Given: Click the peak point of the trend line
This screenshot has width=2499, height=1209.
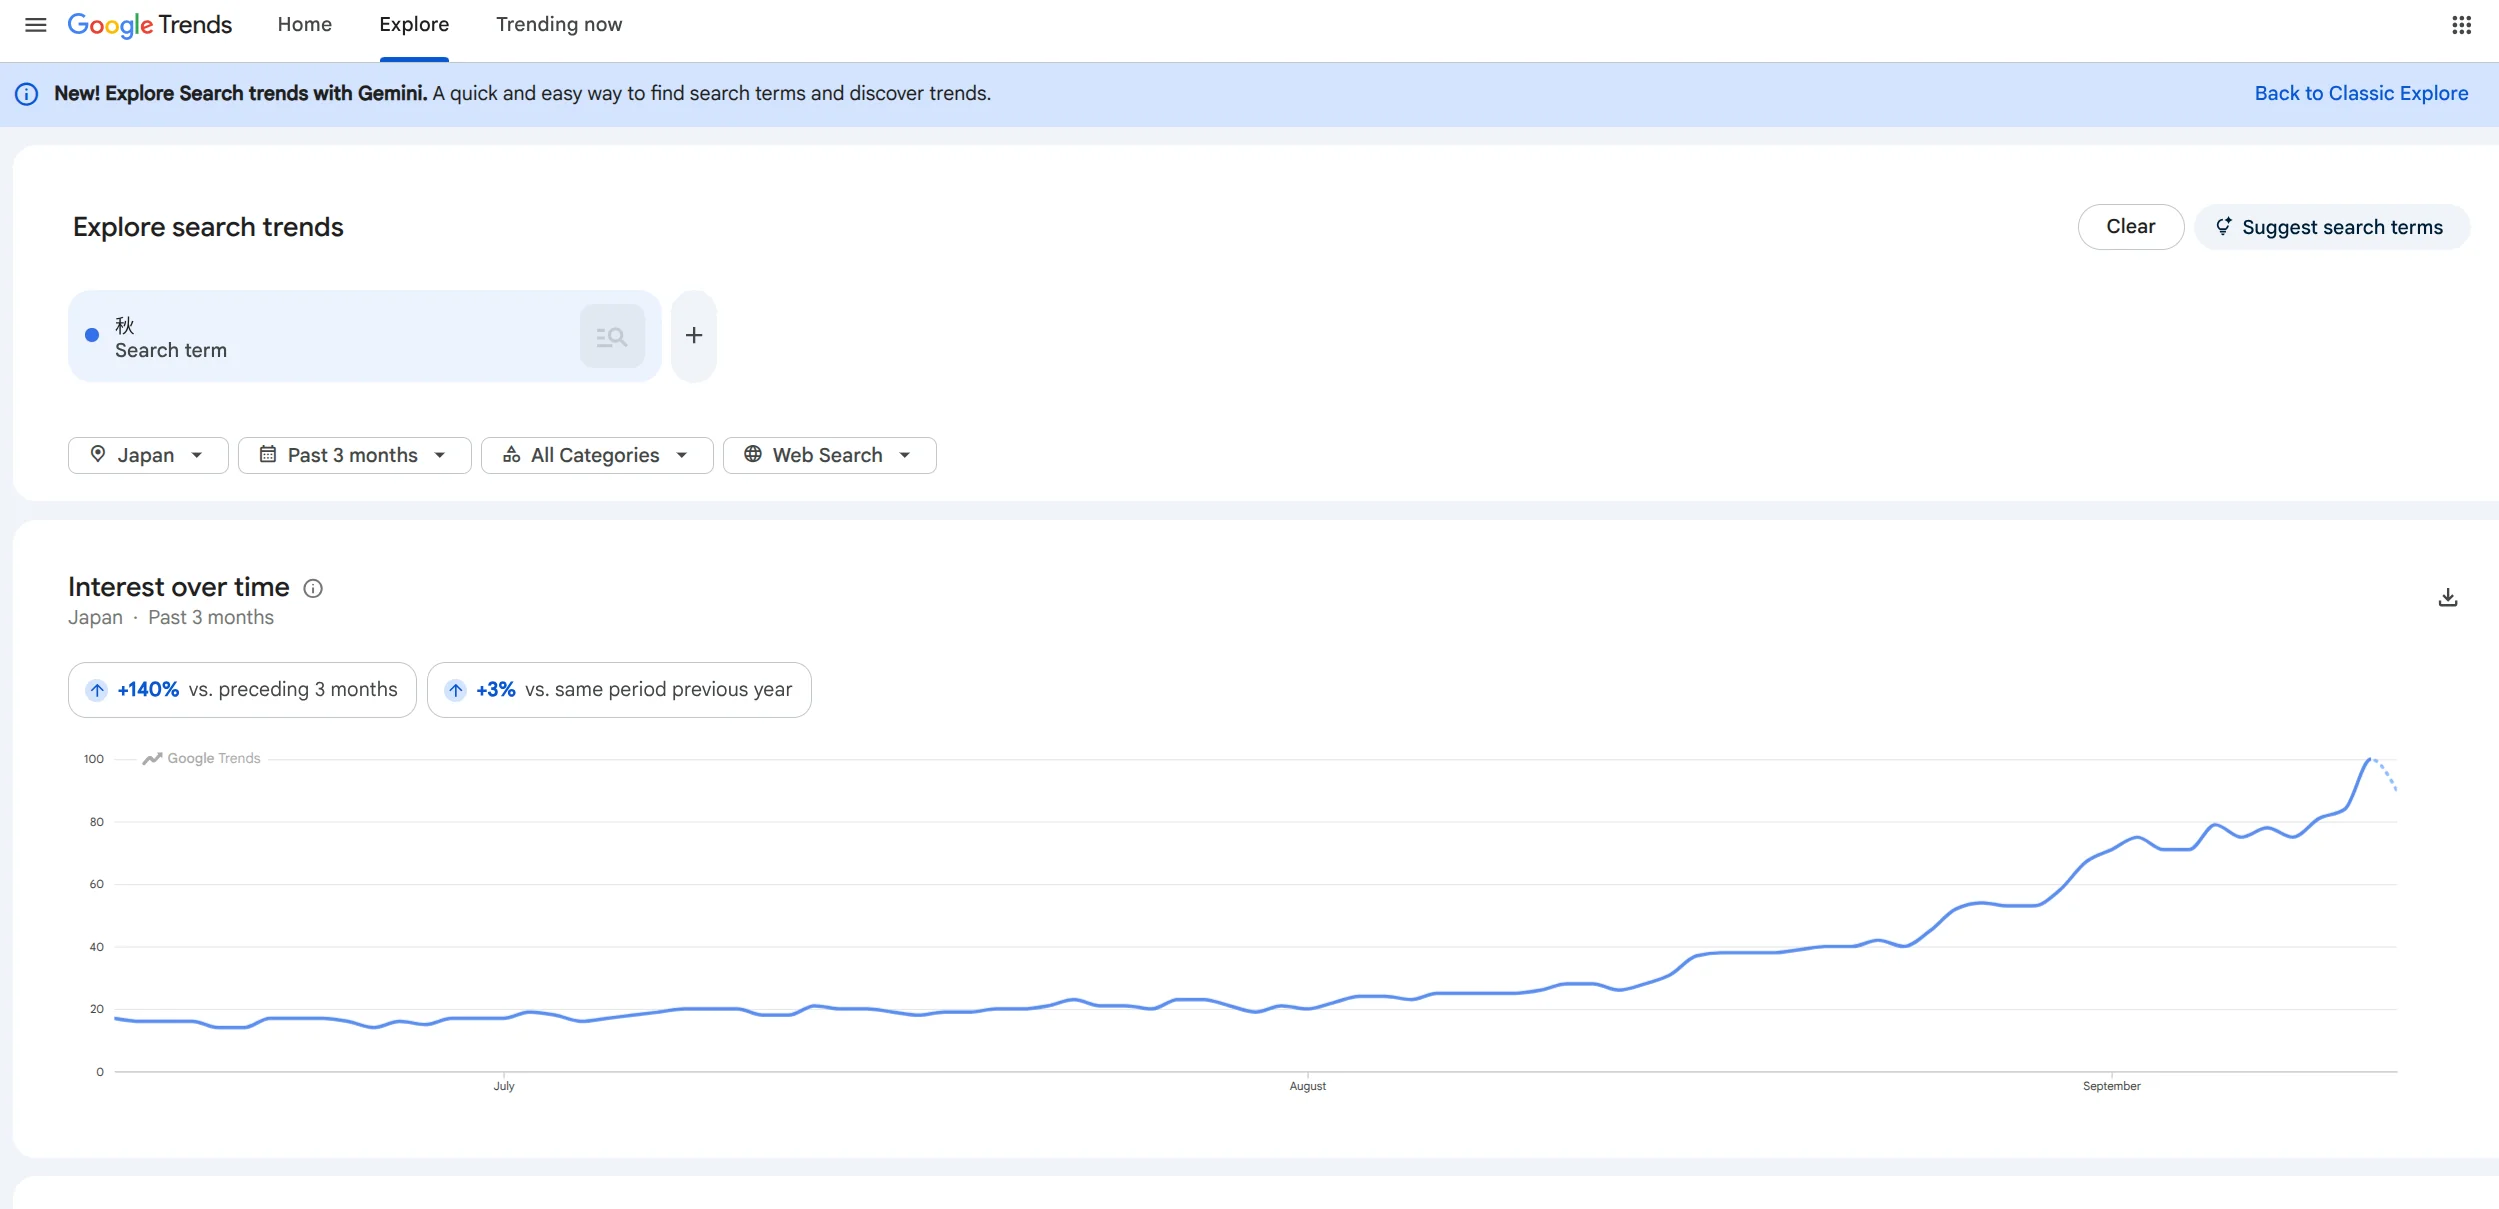Looking at the screenshot, I should tap(2369, 759).
